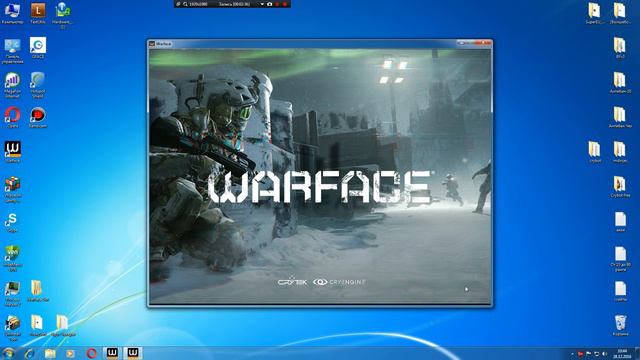Click the highlighted Warface taskbar button

[133, 353]
